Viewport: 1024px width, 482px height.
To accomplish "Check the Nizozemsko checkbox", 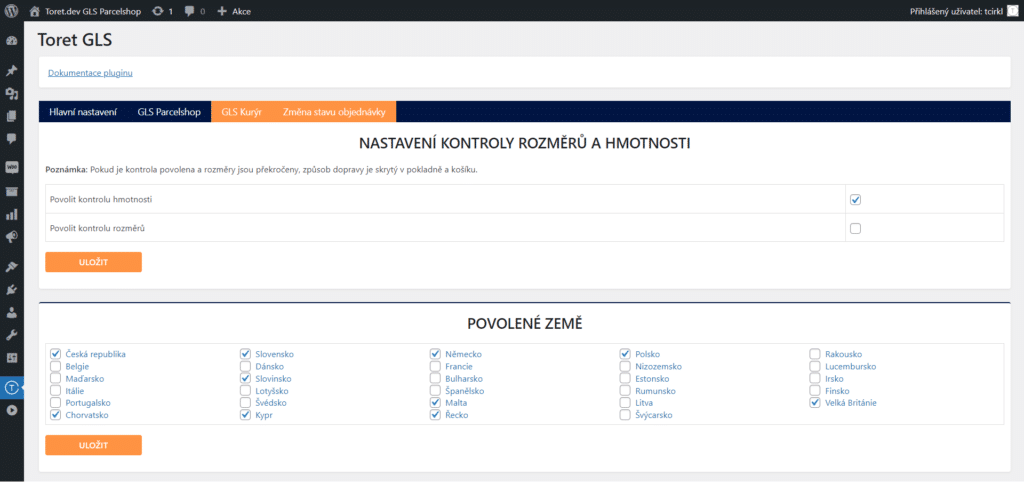I will (x=626, y=366).
